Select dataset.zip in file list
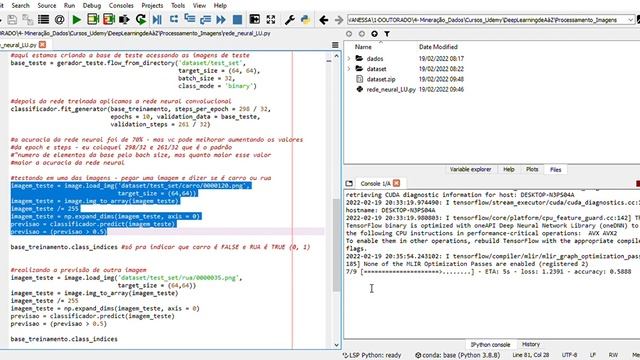The image size is (640, 360). tap(380, 79)
